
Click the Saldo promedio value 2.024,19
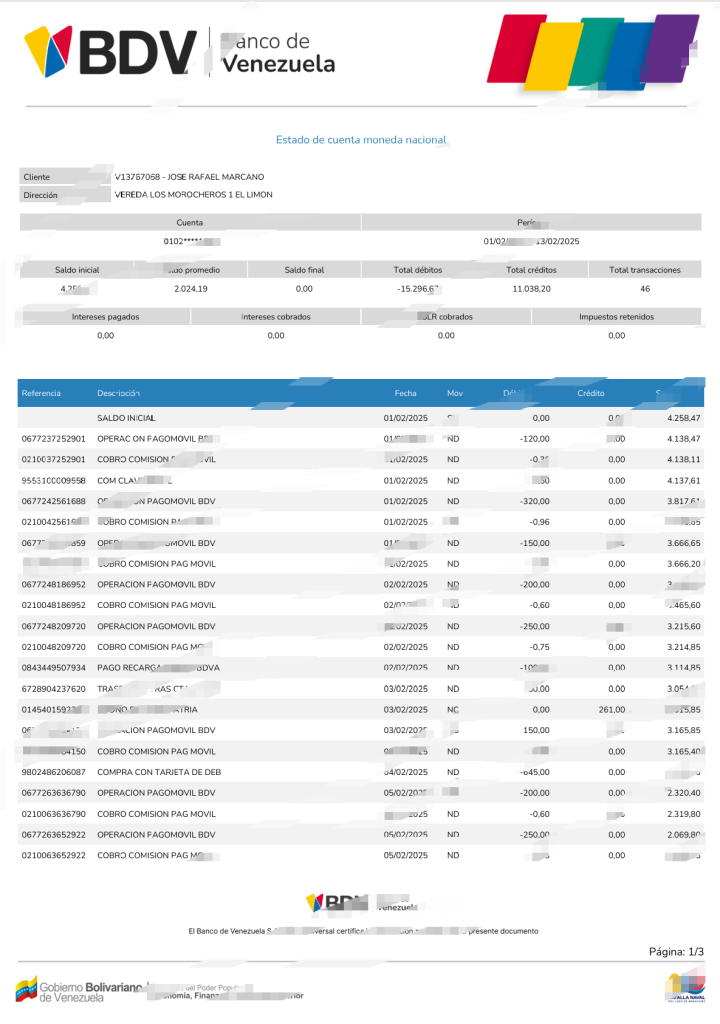click(191, 289)
